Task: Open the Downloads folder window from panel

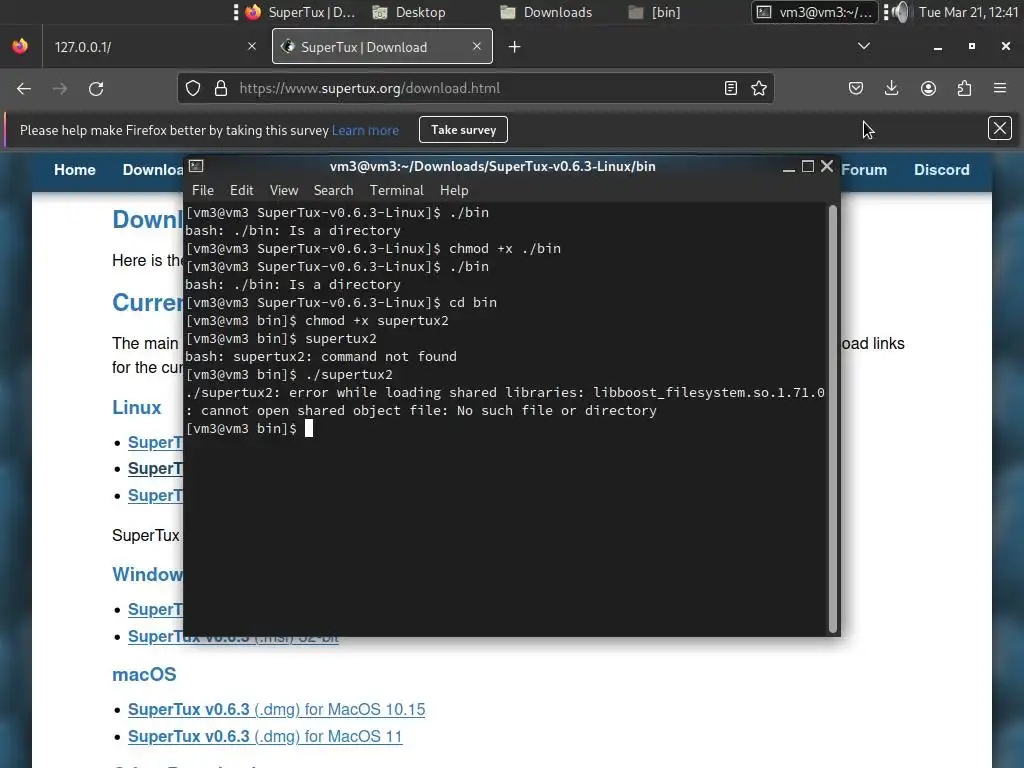Action: [546, 12]
